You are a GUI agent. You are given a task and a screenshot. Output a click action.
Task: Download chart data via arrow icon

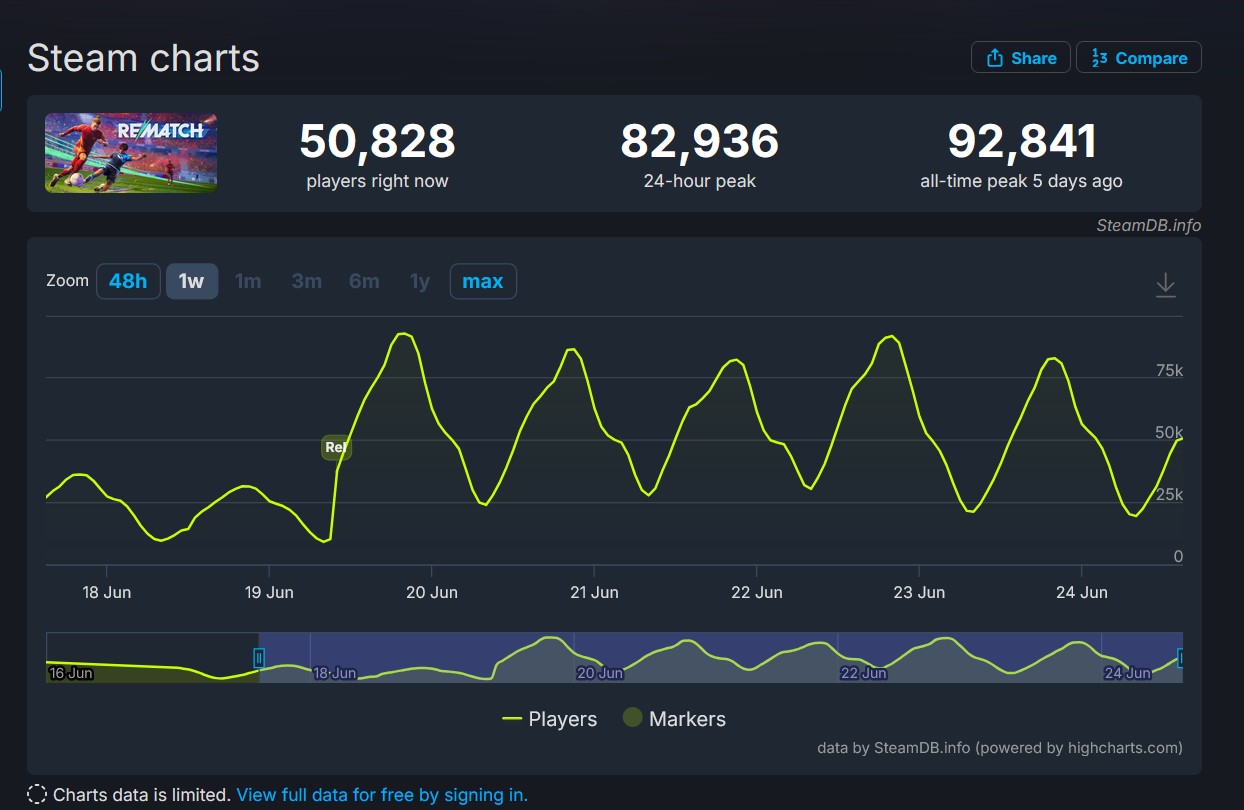pyautogui.click(x=1165, y=284)
